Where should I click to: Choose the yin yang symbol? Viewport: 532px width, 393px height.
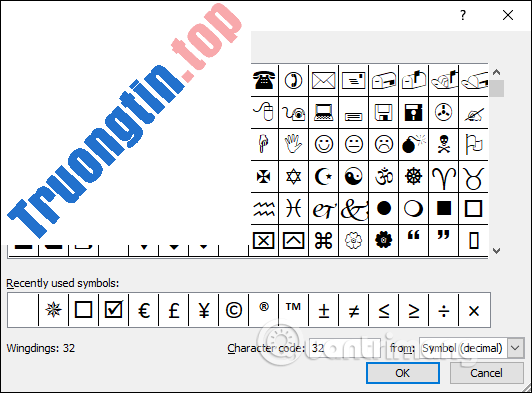353,176
